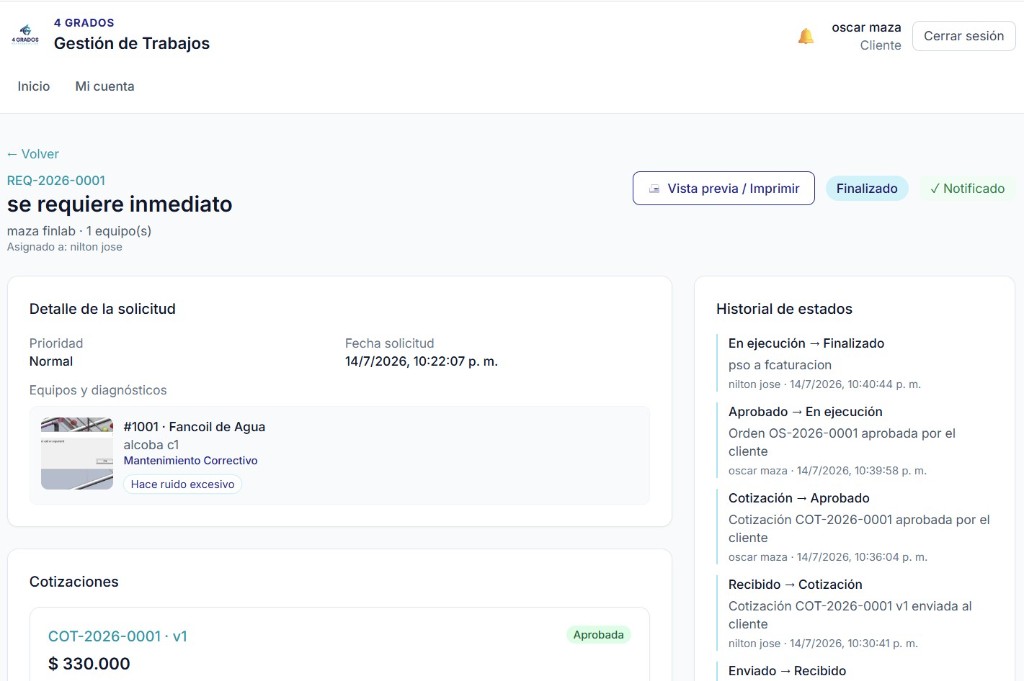This screenshot has height=681, width=1024.
Task: Click the Volver back link
Action: coord(33,154)
